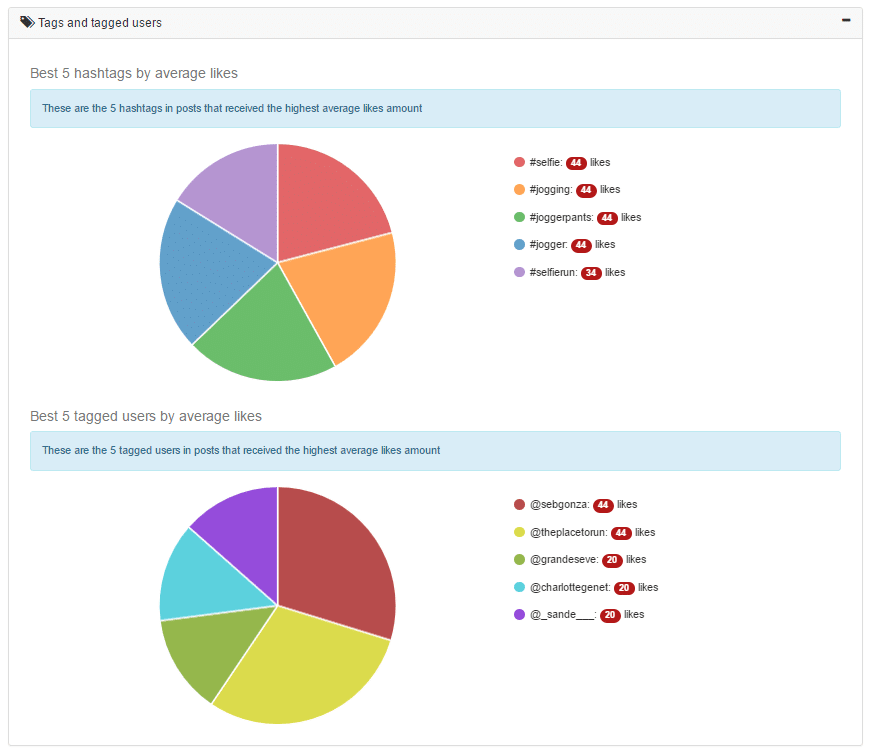Click the Tags and tagged users title
This screenshot has height=752, width=871.
coord(100,23)
